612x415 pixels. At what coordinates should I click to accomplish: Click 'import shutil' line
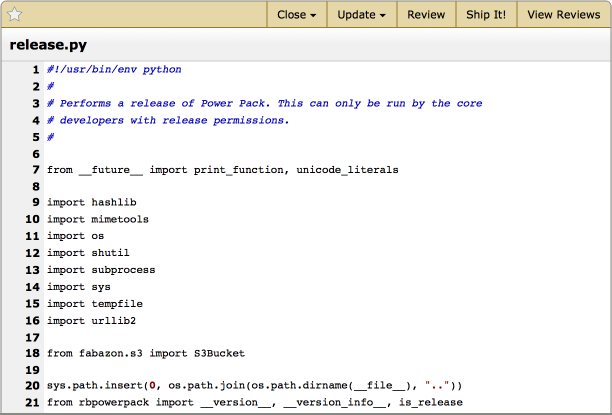(x=88, y=253)
